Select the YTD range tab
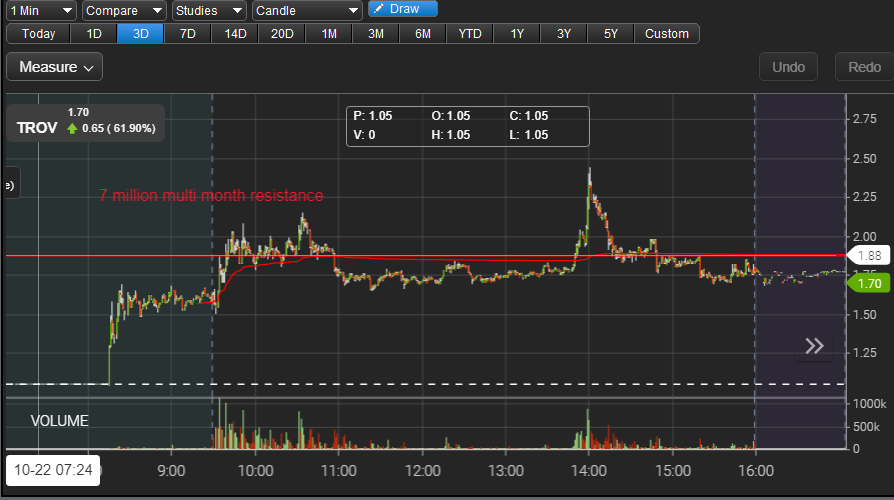 (x=470, y=34)
